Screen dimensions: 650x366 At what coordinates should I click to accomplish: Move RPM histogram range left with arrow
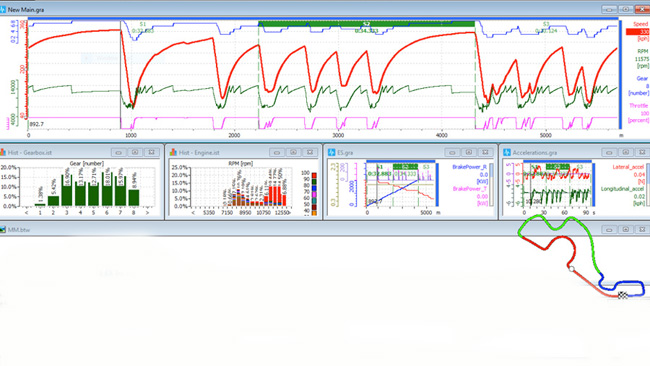[x=193, y=213]
